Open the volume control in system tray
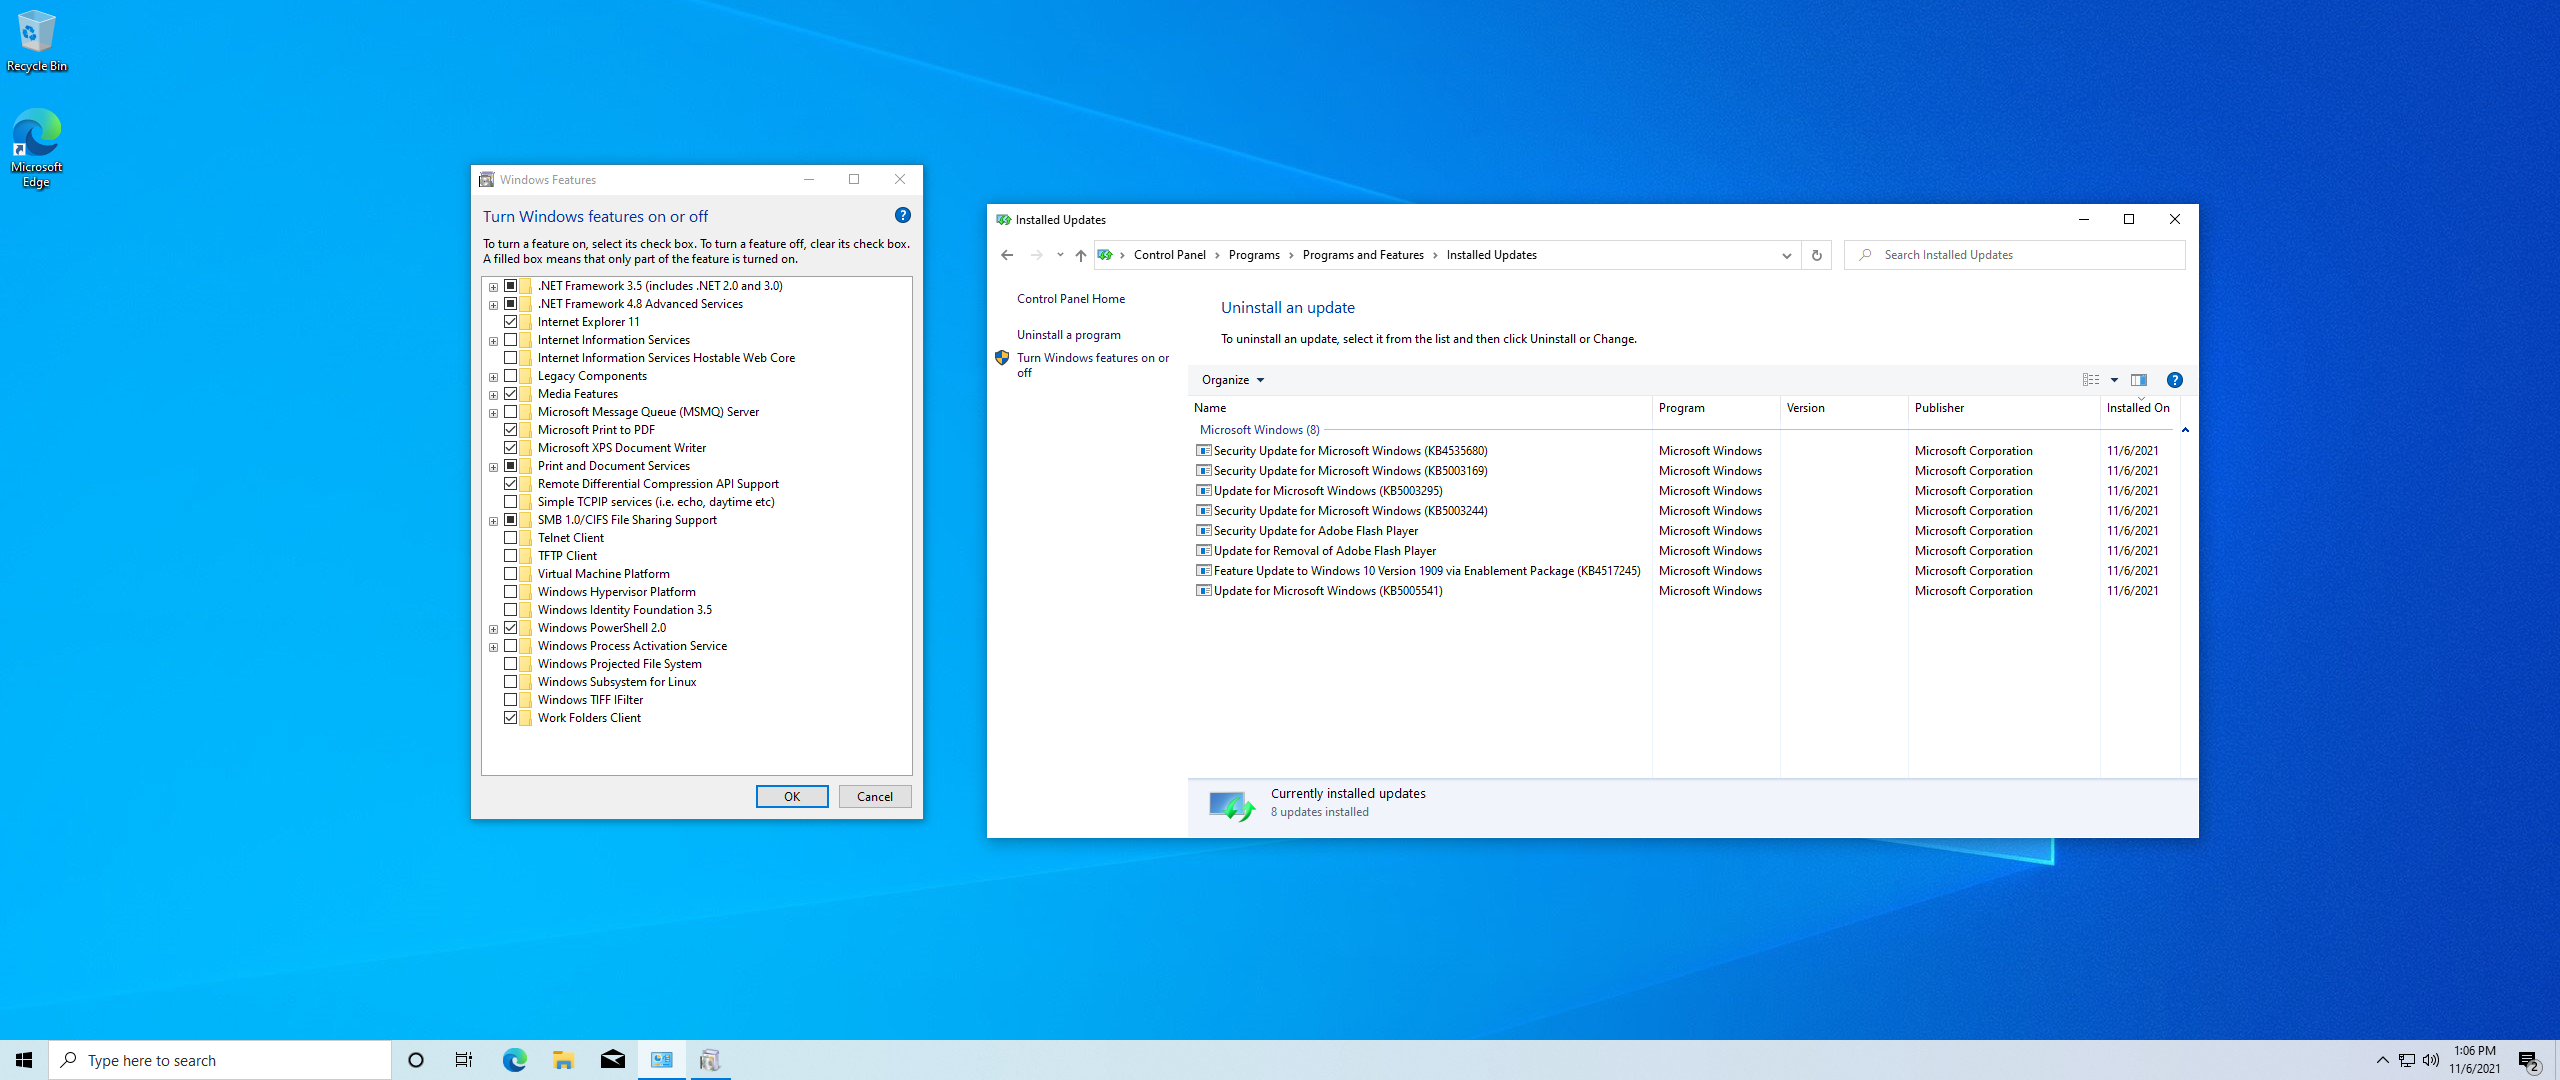Viewport: 2560px width, 1080px height. (2431, 1060)
